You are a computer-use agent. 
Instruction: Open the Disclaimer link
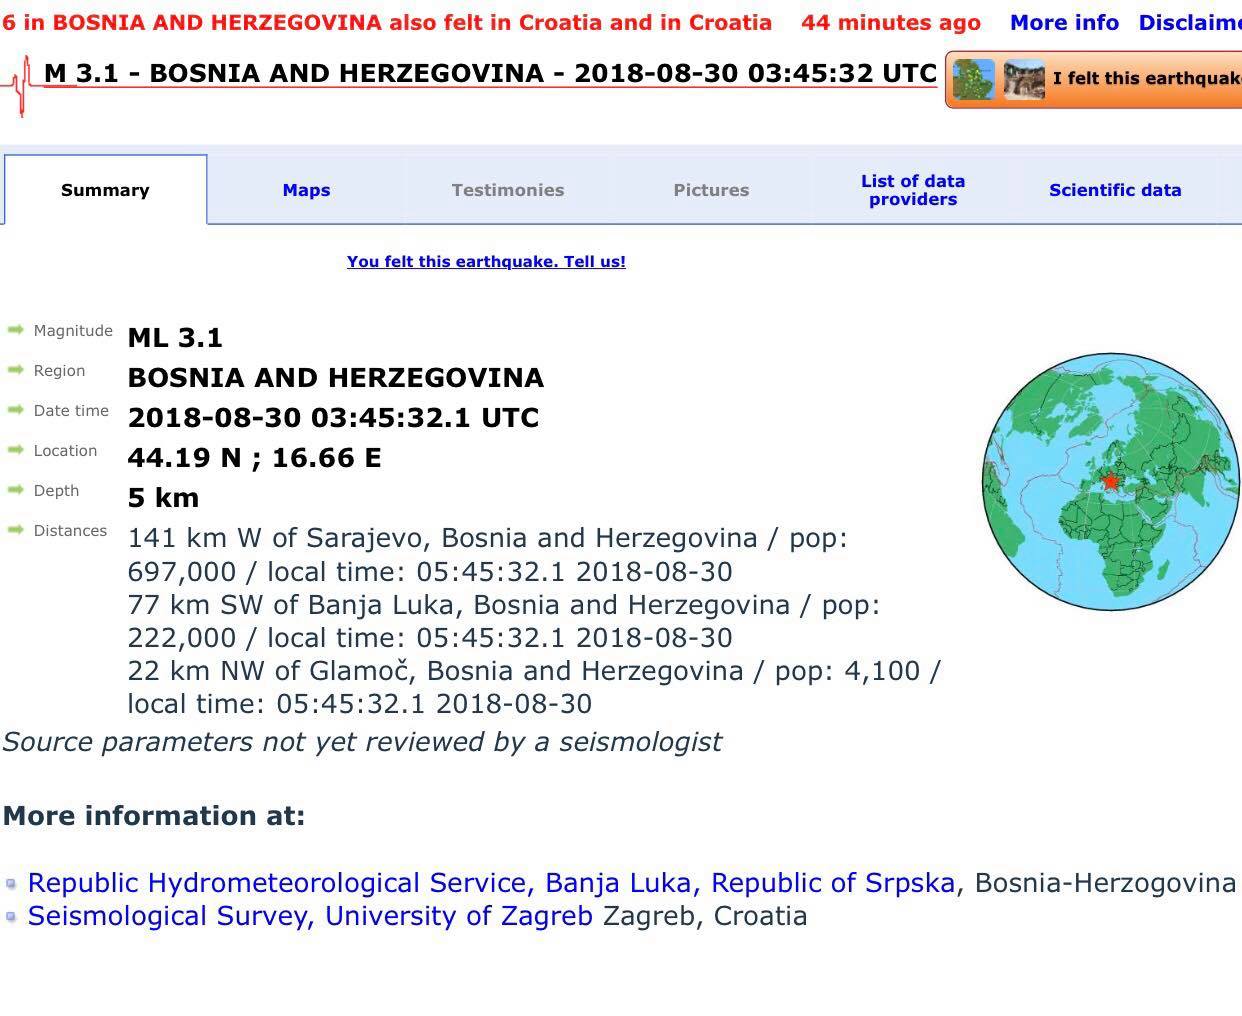[x=1190, y=23]
